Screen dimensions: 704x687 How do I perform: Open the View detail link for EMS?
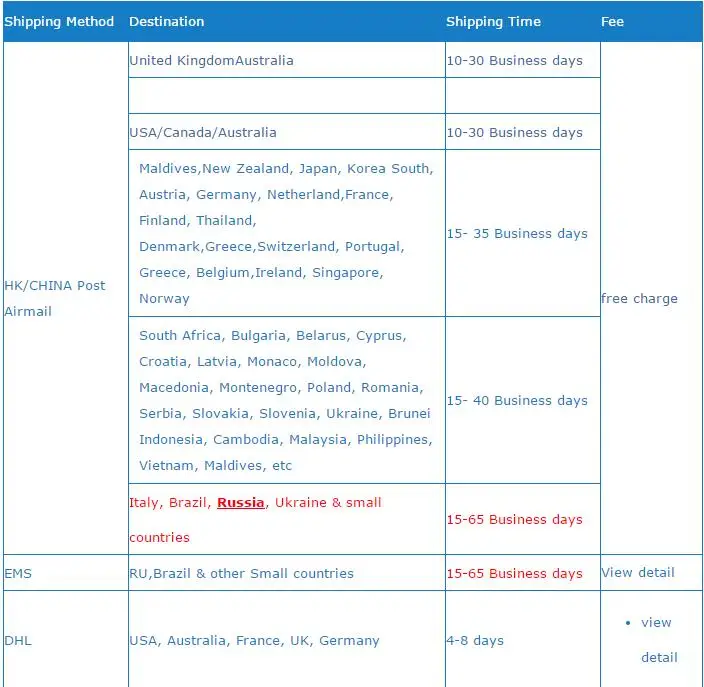click(638, 572)
